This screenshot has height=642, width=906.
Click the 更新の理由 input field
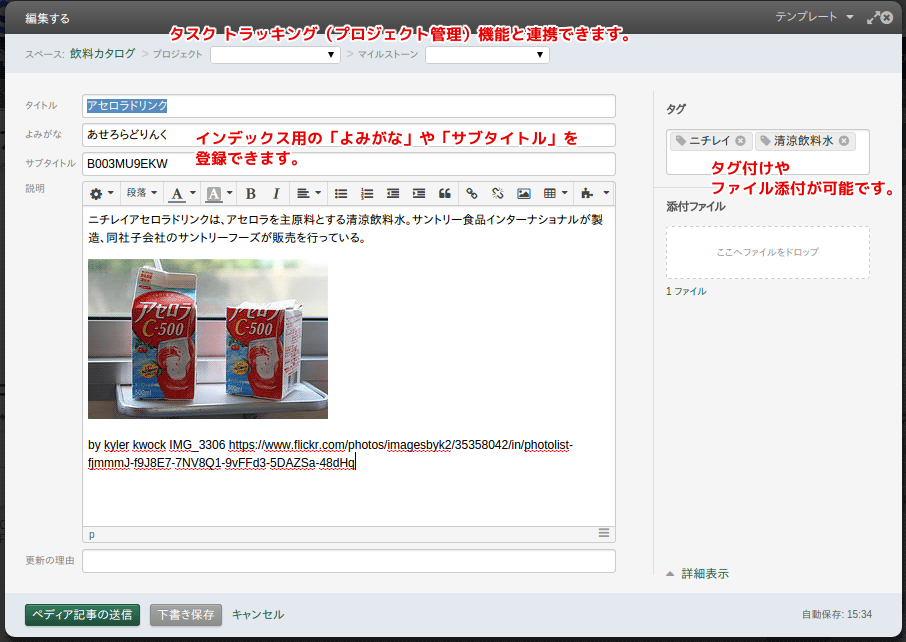(x=348, y=561)
